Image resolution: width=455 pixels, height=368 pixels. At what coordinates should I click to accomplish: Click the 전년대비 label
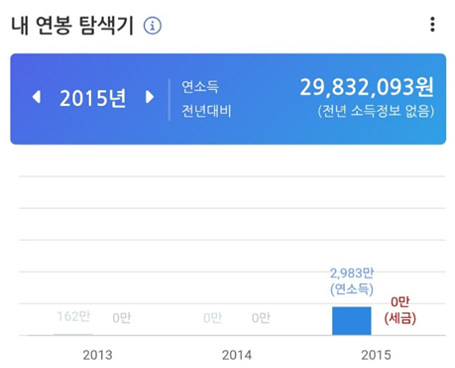pos(206,111)
